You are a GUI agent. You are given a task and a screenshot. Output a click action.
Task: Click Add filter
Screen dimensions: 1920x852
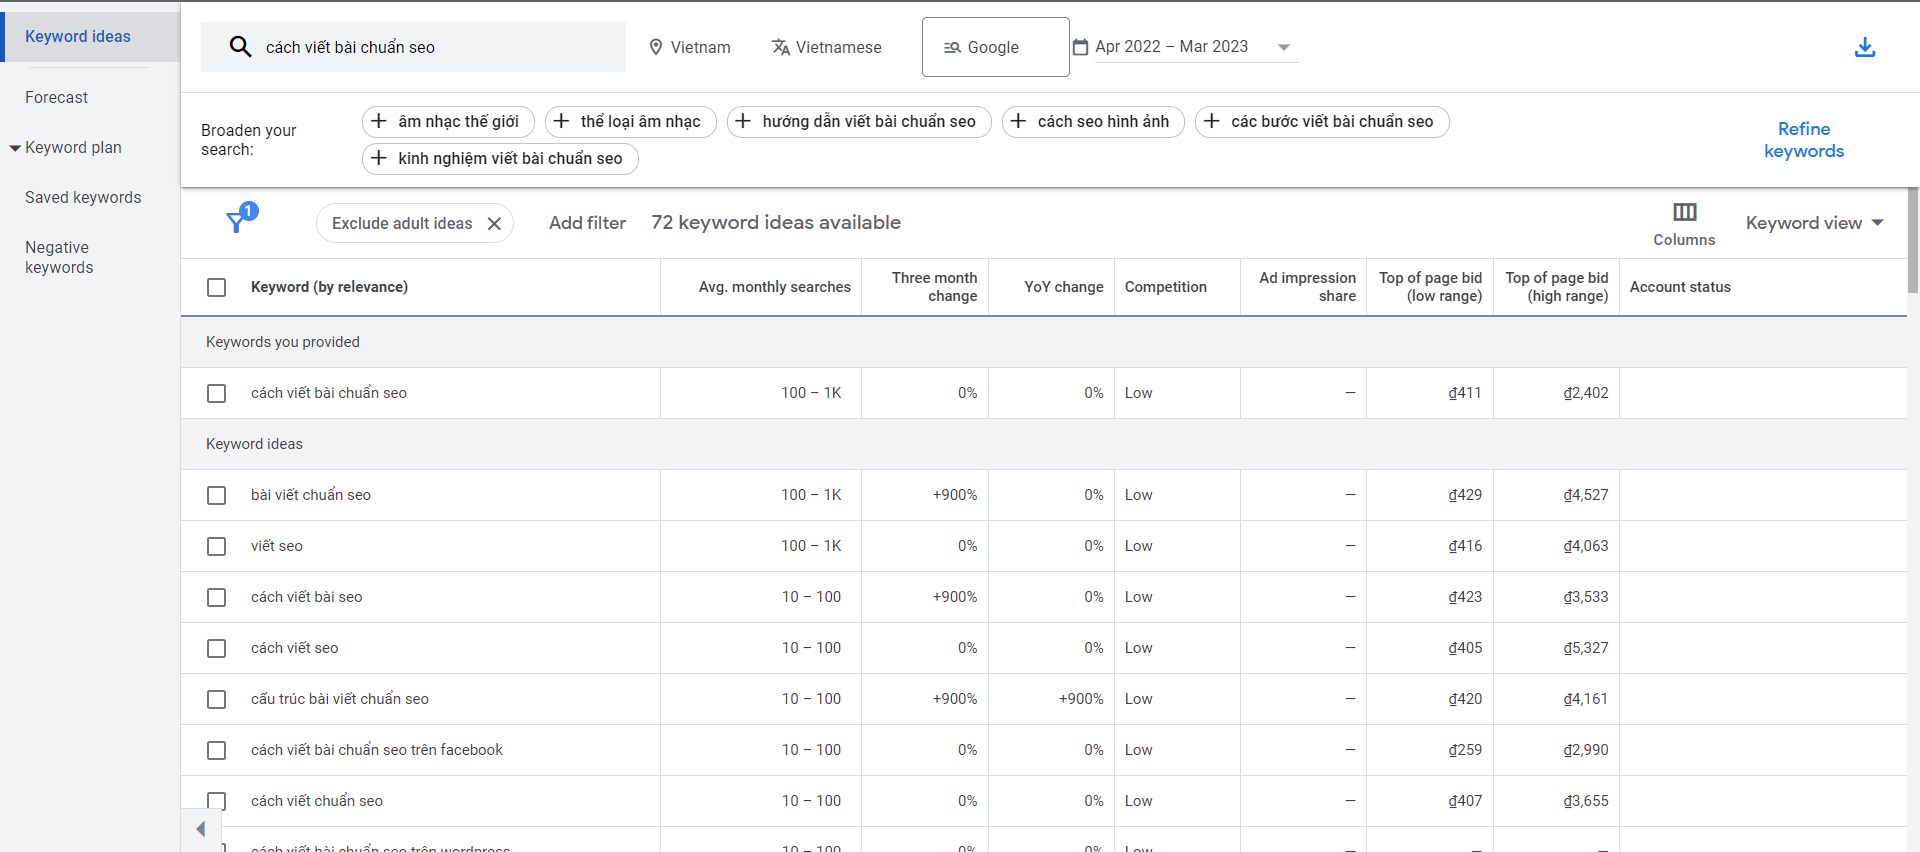(587, 223)
